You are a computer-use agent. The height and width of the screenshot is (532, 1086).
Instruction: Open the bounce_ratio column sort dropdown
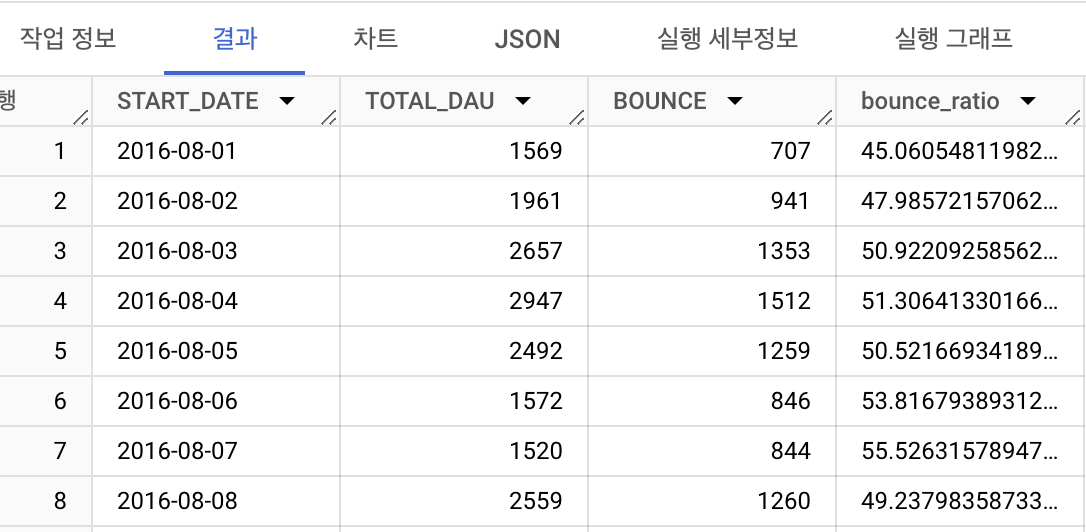(x=1027, y=101)
